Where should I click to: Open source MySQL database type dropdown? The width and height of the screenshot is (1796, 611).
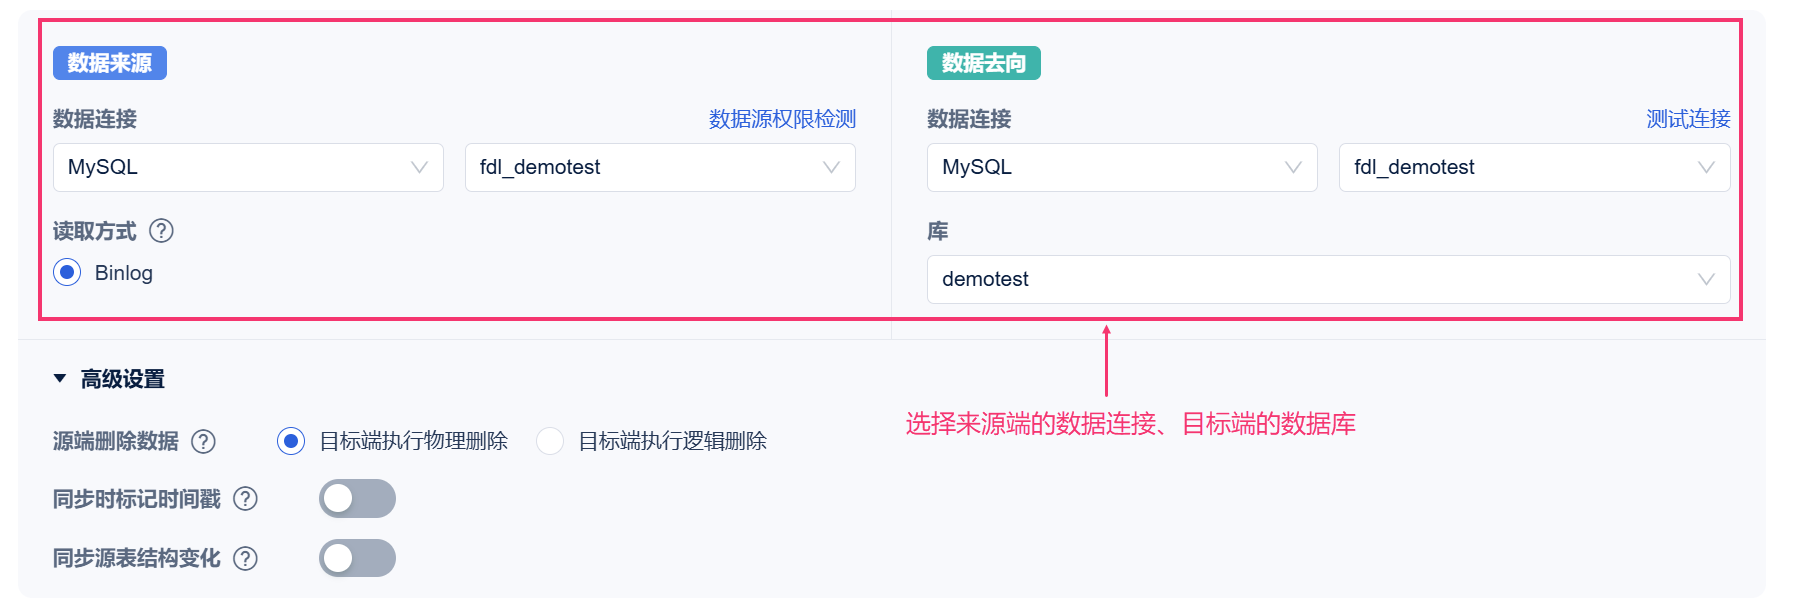point(248,168)
